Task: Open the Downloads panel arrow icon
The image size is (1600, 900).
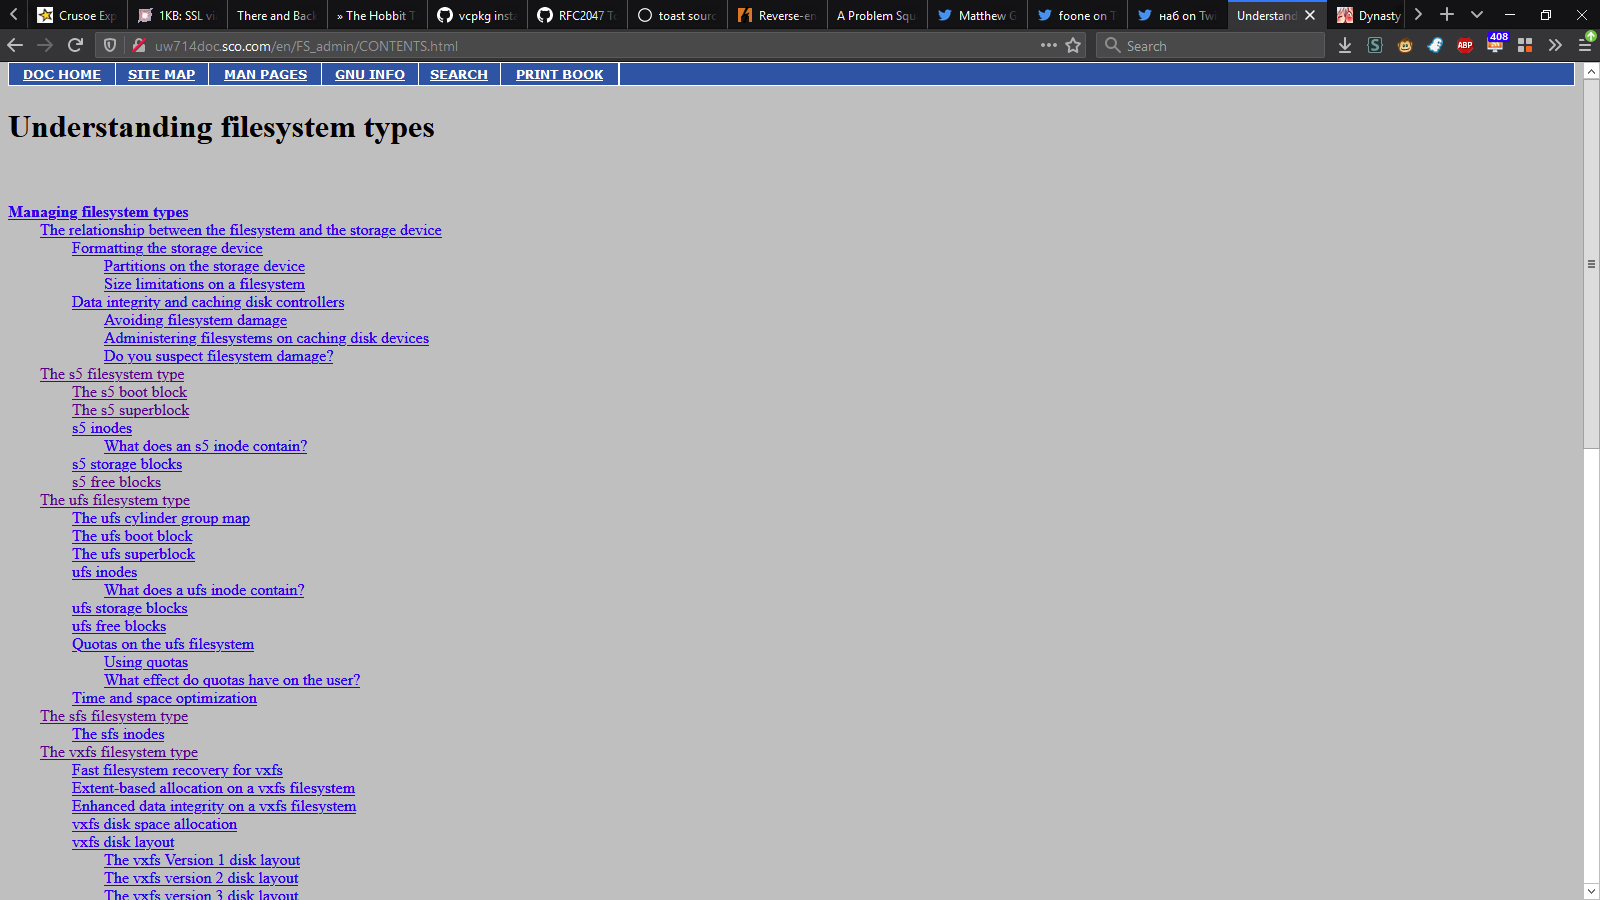Action: click(1345, 45)
